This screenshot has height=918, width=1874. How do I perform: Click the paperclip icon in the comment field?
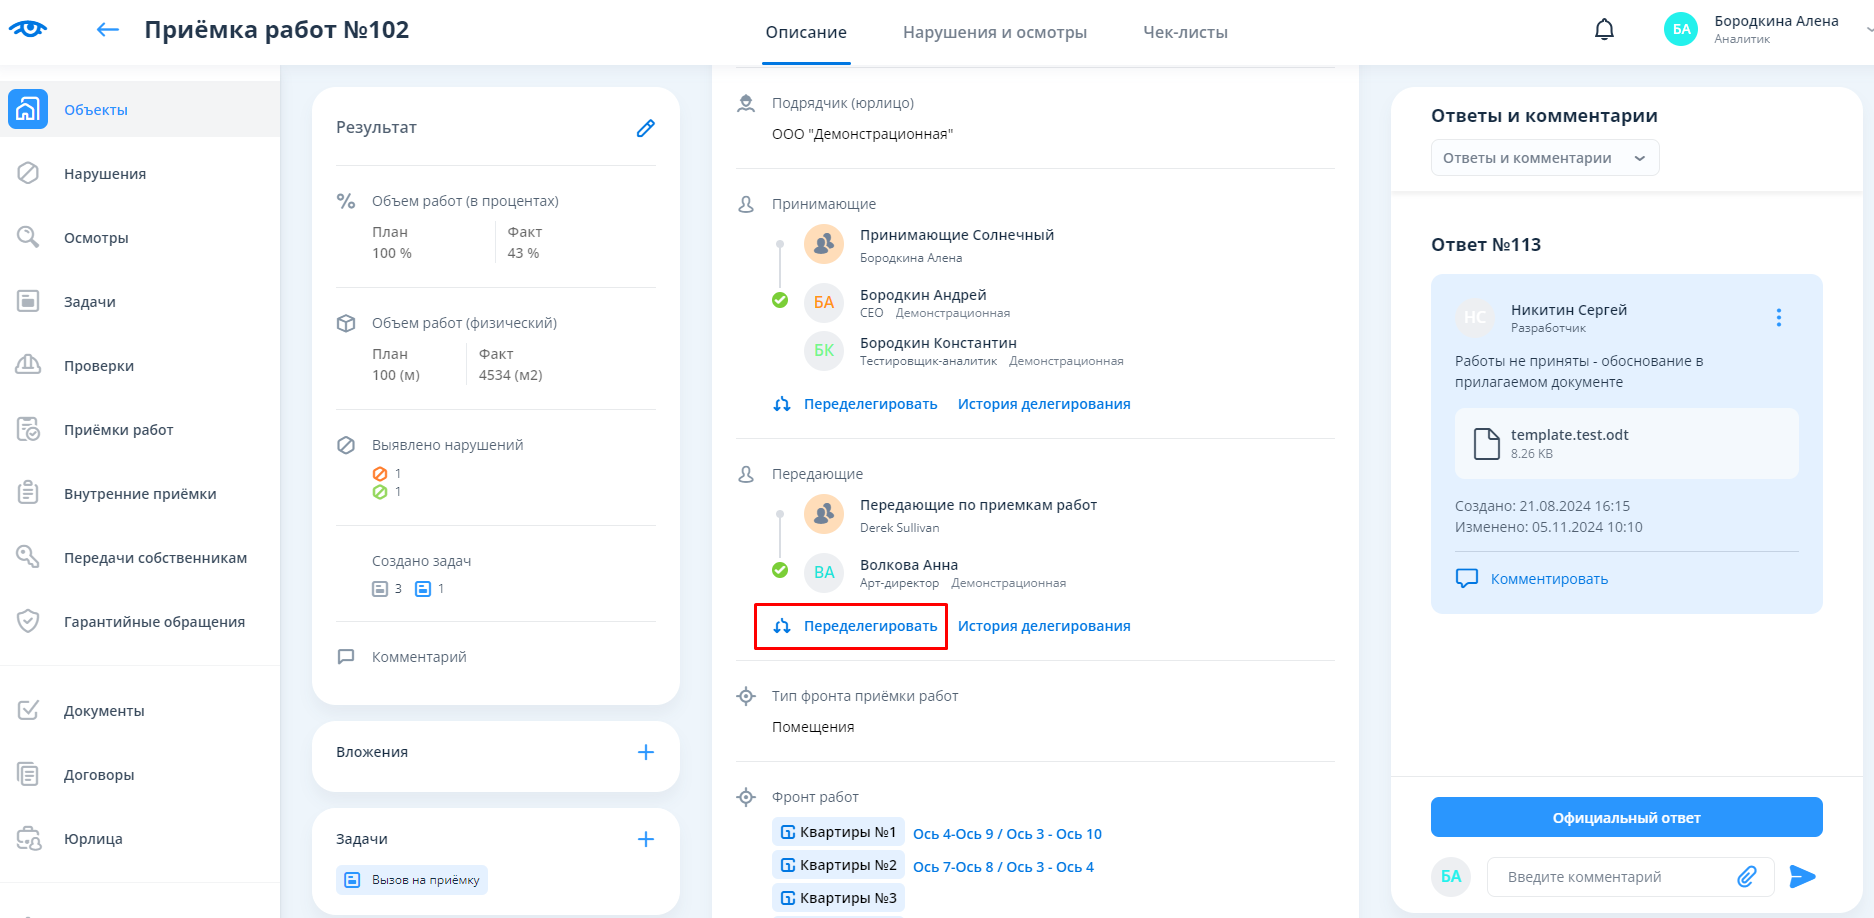click(x=1746, y=877)
